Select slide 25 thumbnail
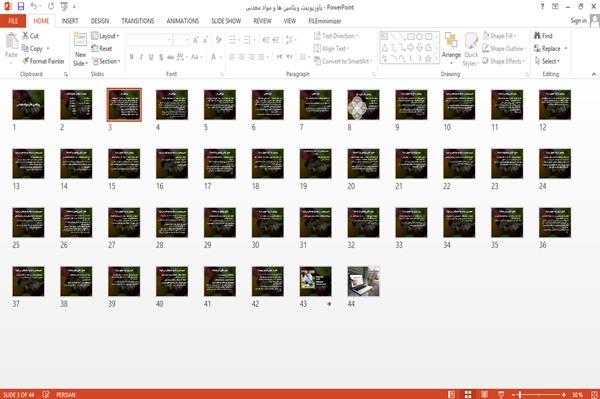 28,222
